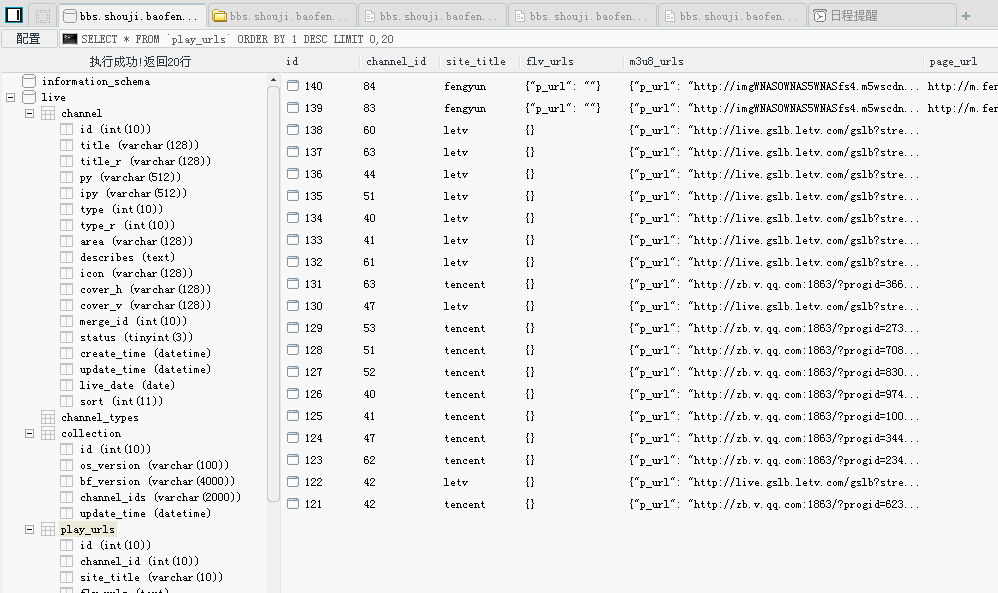
Task: Click the channel_types table icon
Action: pos(48,417)
